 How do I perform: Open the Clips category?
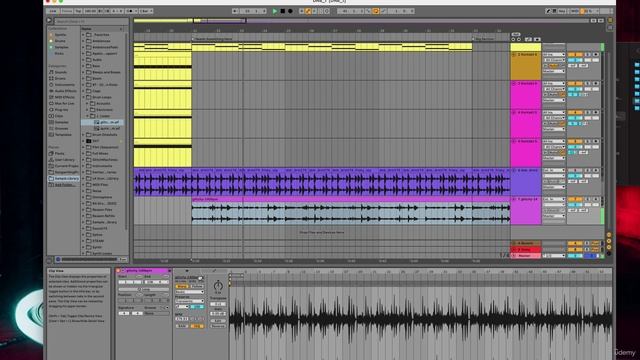coord(59,116)
